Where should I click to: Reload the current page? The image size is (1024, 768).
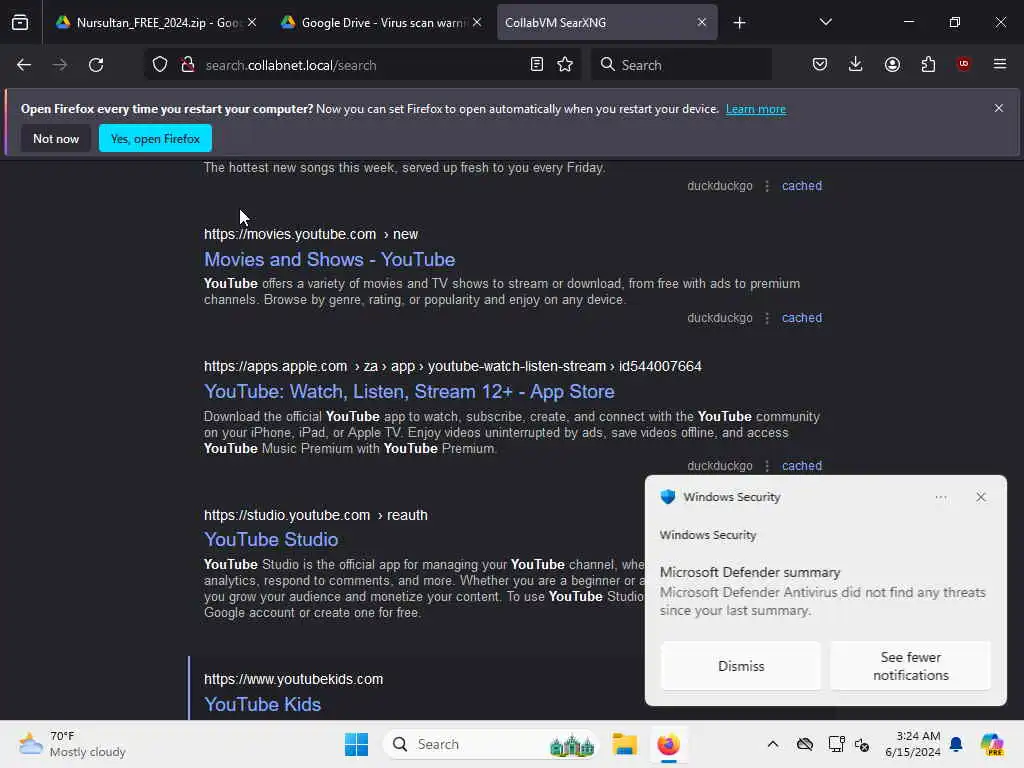96,65
